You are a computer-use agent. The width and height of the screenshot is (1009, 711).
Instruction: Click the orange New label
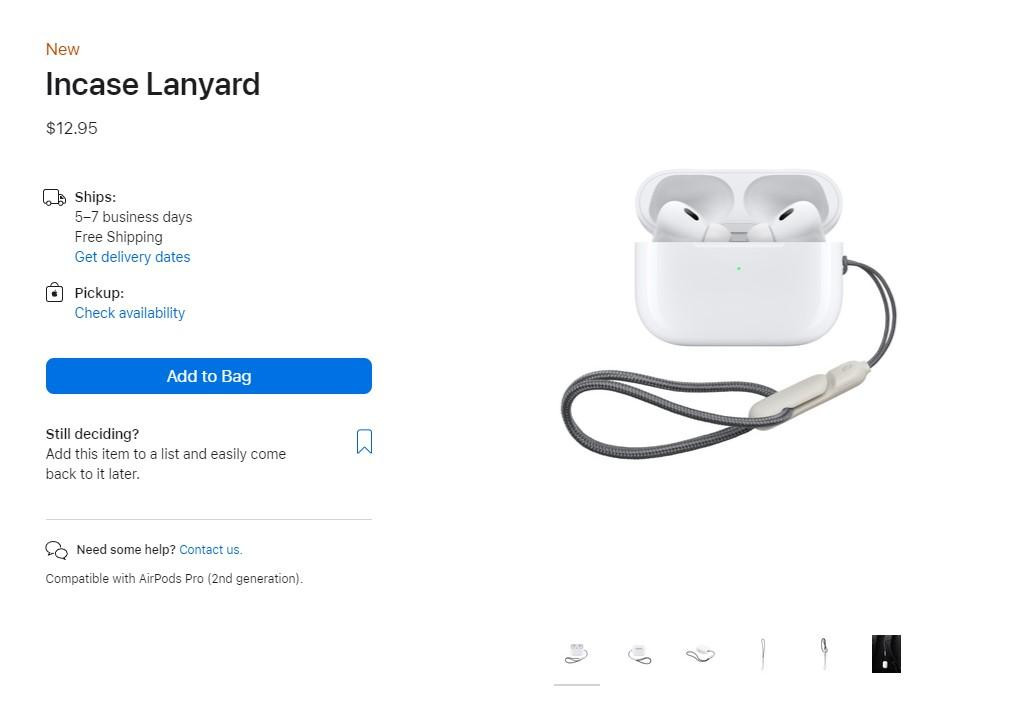coord(62,50)
